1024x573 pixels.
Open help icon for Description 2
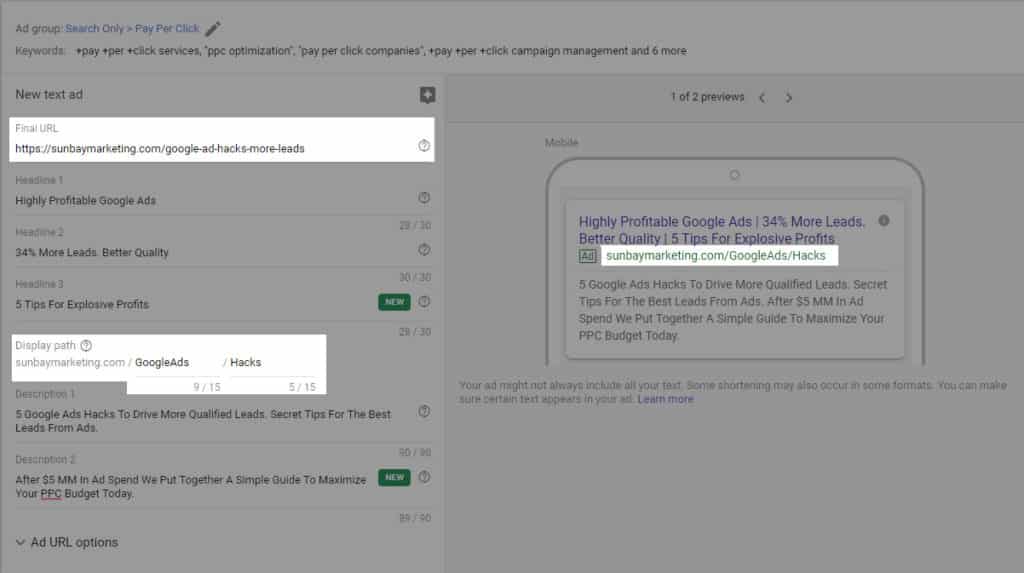[x=424, y=477]
